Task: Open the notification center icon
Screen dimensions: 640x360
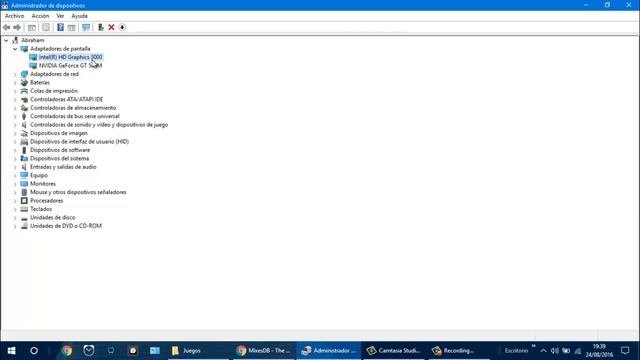Action: (625, 351)
